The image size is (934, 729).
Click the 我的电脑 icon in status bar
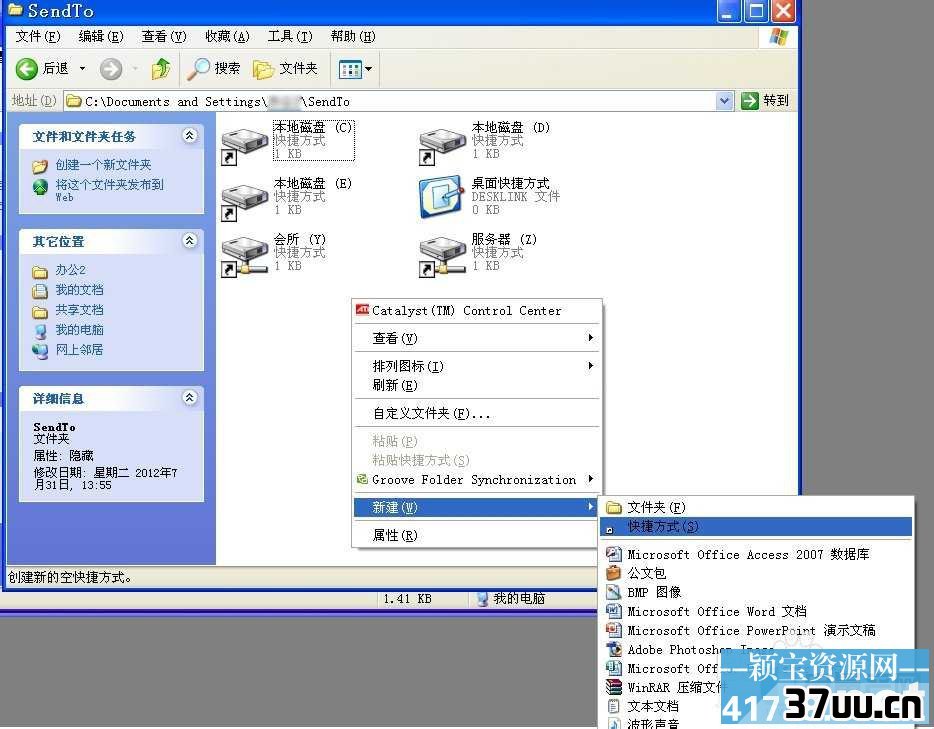tap(483, 599)
